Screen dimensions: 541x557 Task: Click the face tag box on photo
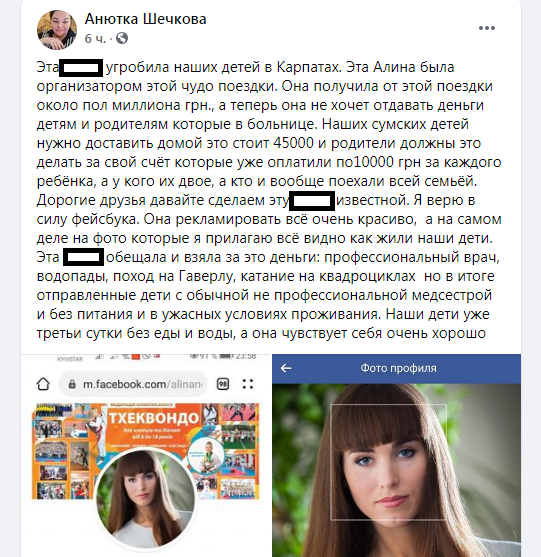click(389, 462)
